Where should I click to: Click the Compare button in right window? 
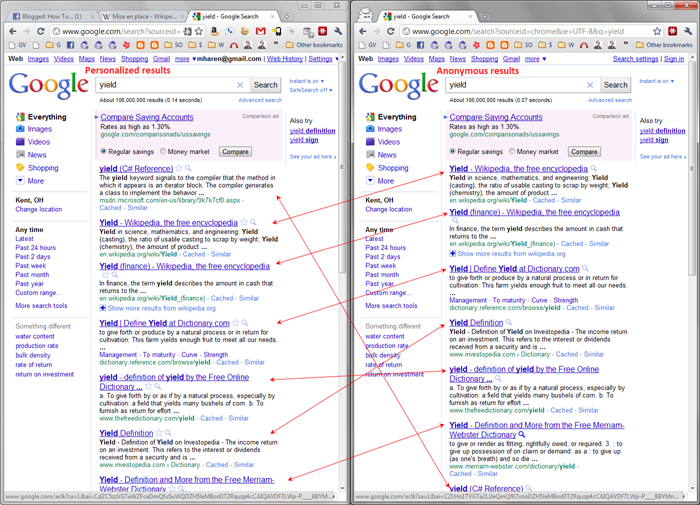(x=584, y=152)
